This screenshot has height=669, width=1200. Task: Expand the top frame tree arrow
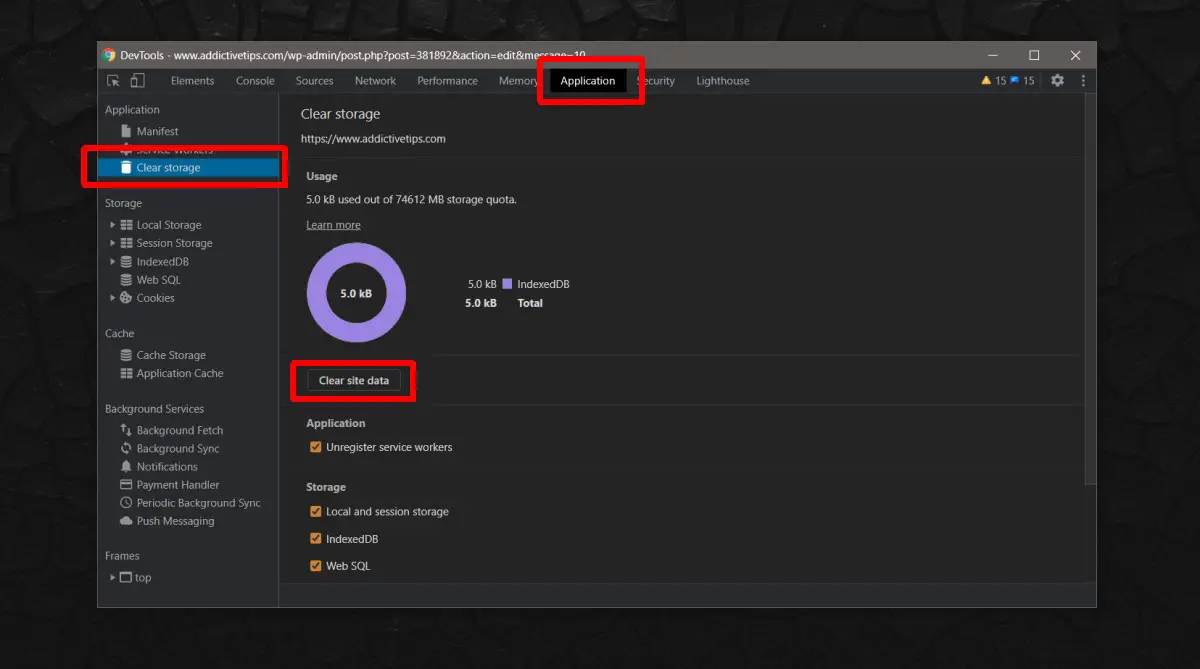tap(113, 577)
